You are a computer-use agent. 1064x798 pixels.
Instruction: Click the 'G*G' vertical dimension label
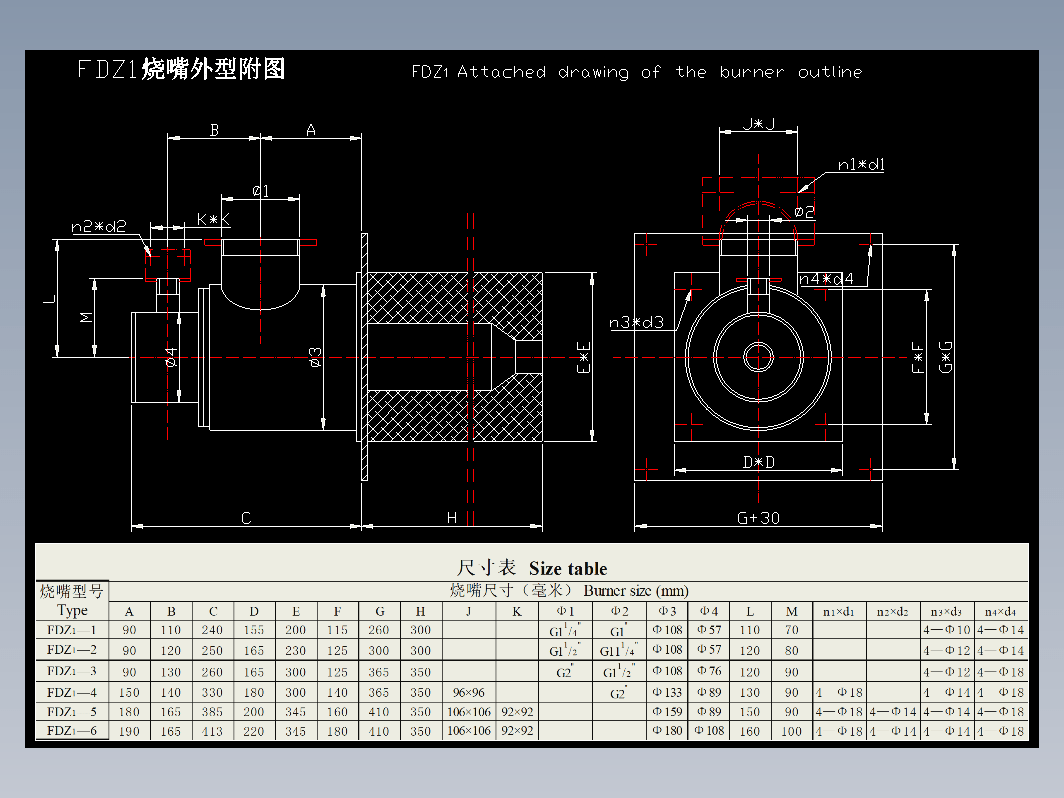click(x=945, y=357)
